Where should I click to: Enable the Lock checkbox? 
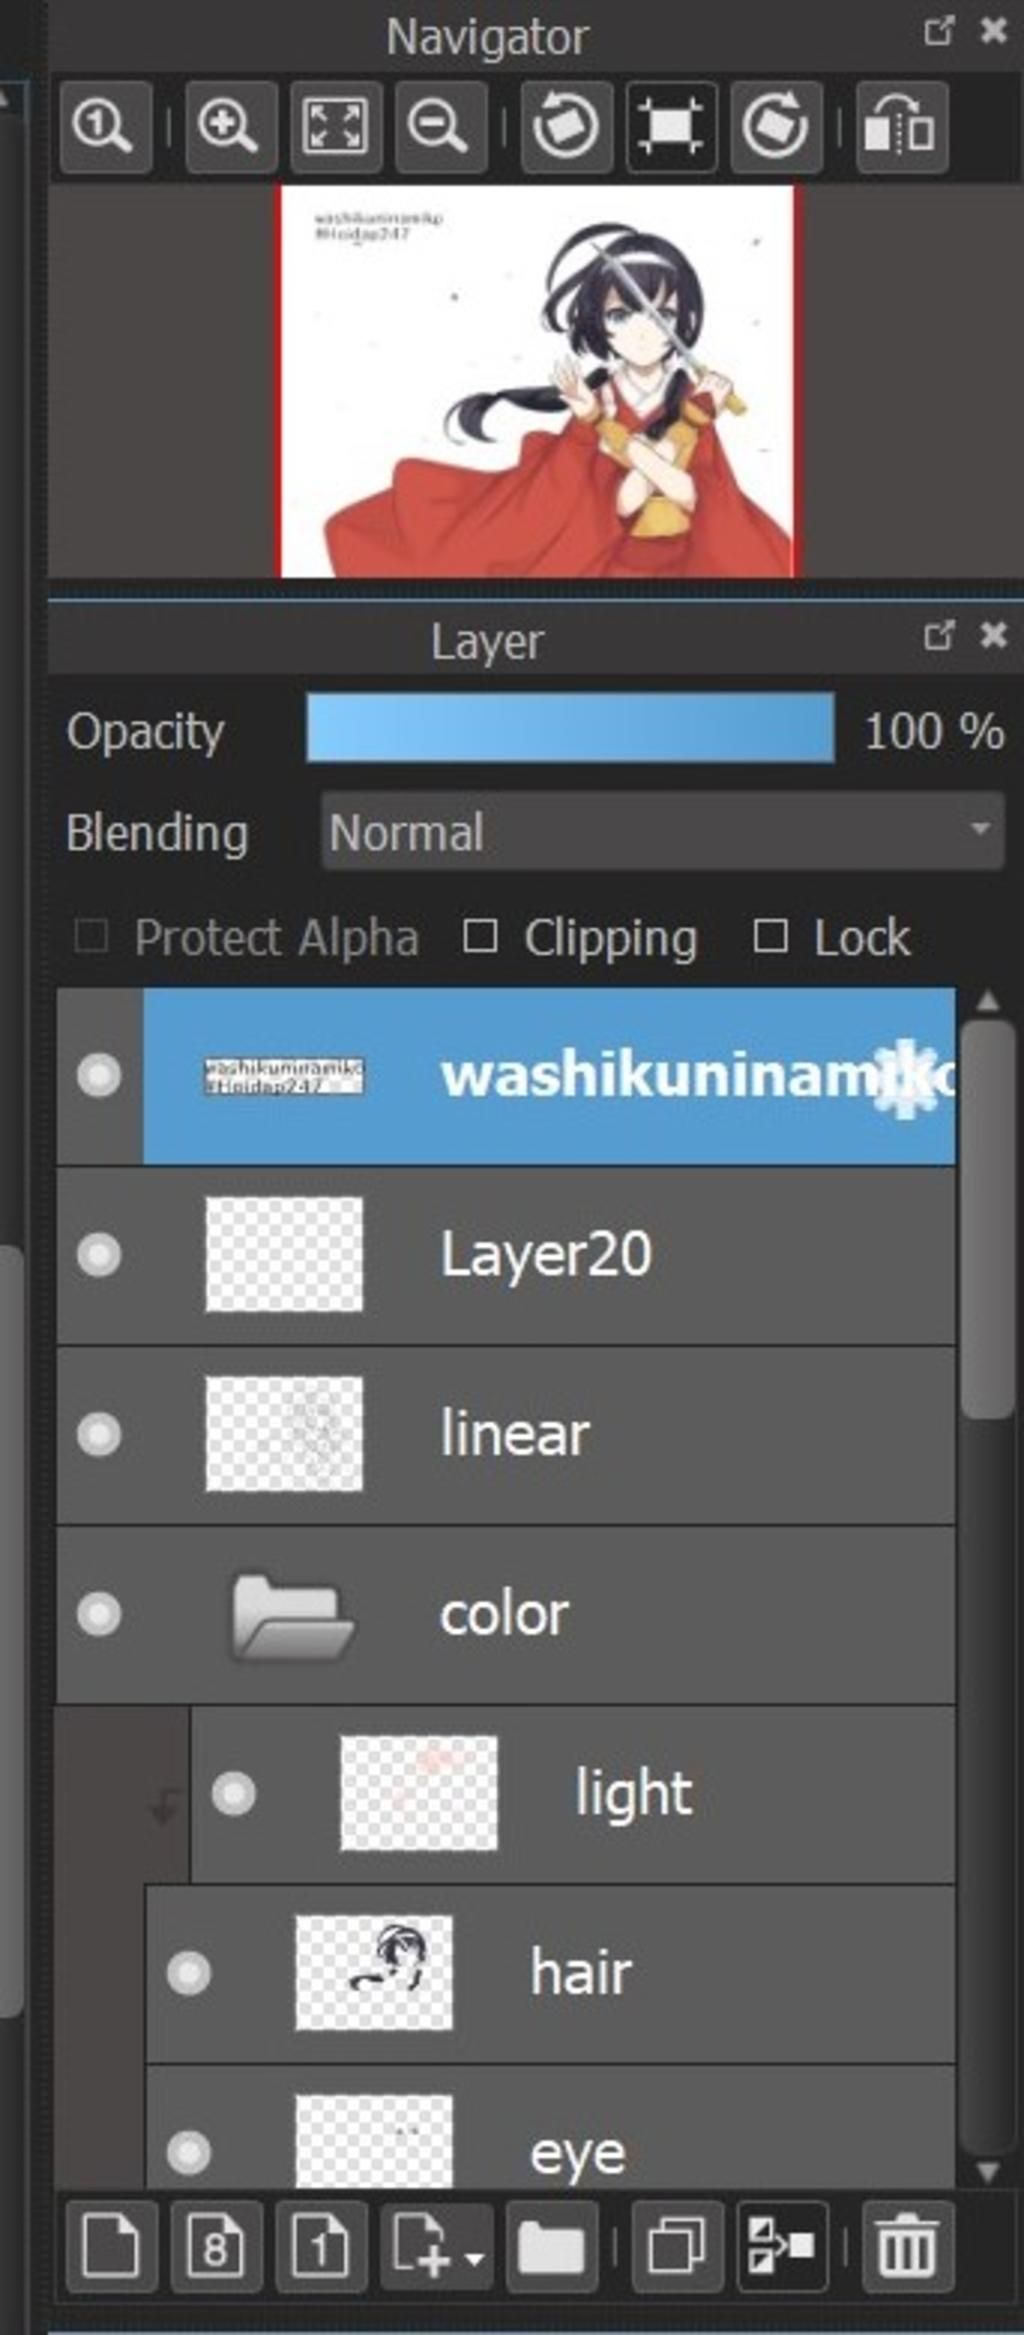(x=770, y=937)
